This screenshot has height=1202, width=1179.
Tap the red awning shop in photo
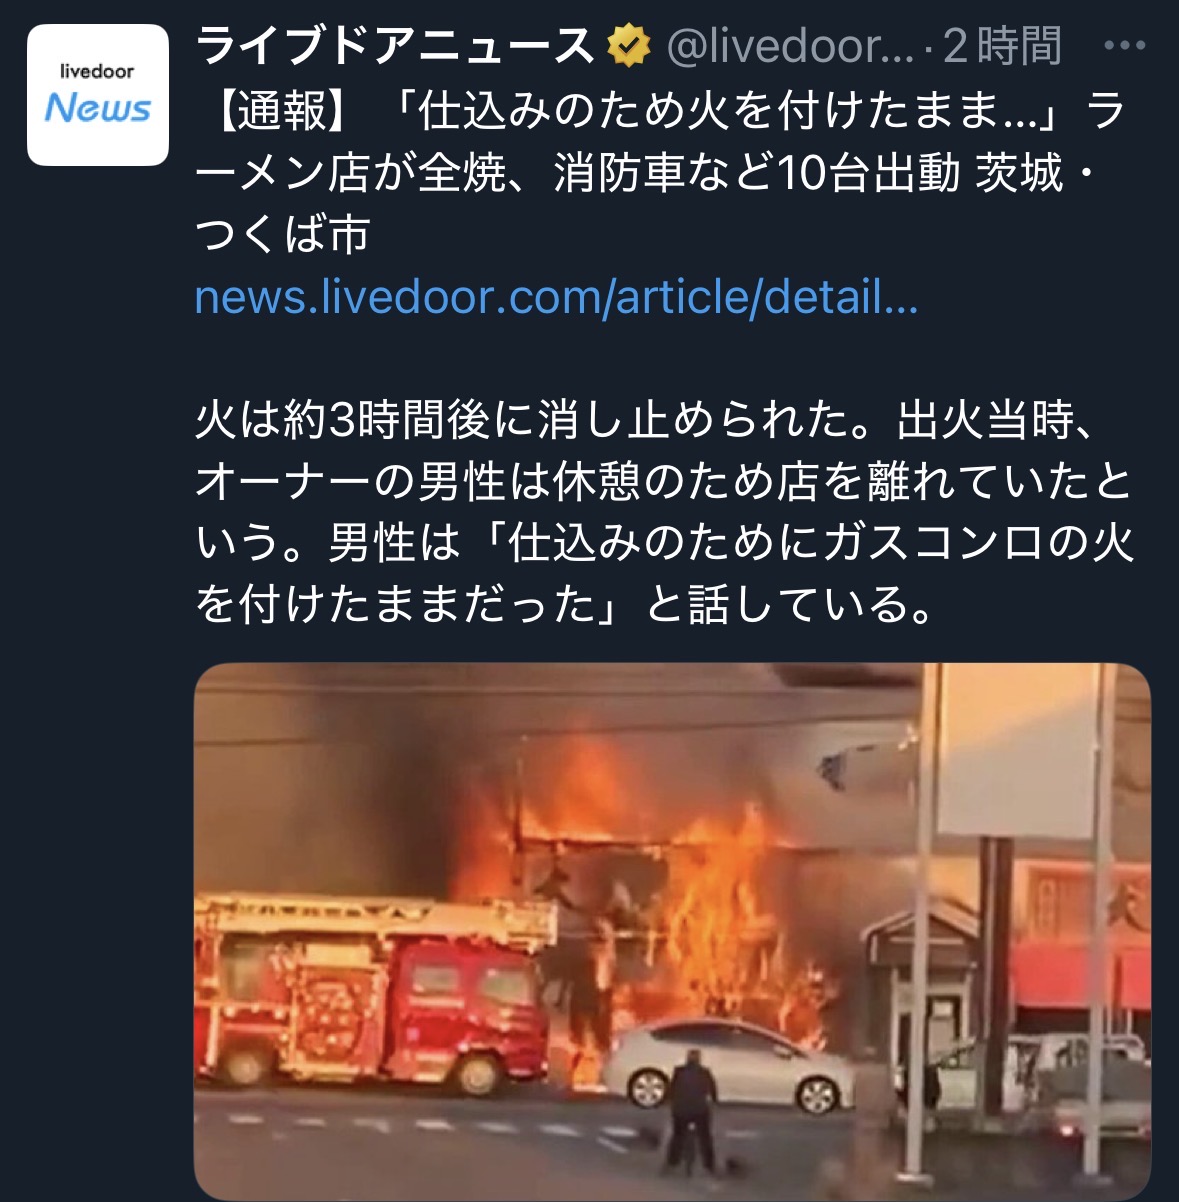click(1080, 940)
